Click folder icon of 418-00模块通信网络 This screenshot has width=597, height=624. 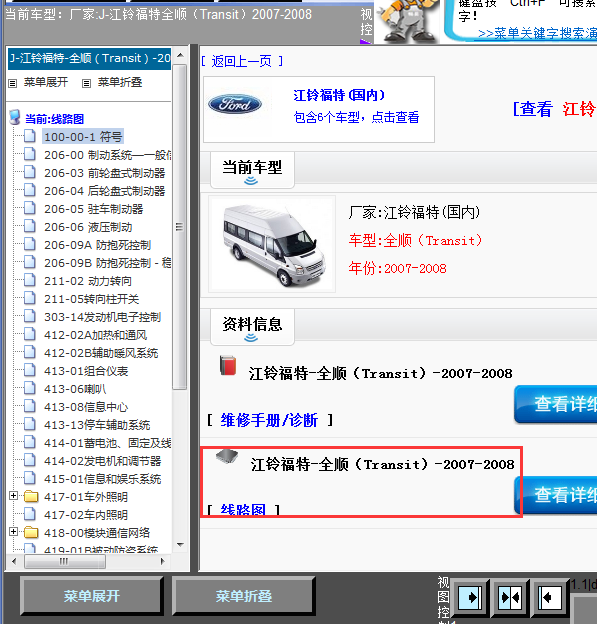pos(31,532)
